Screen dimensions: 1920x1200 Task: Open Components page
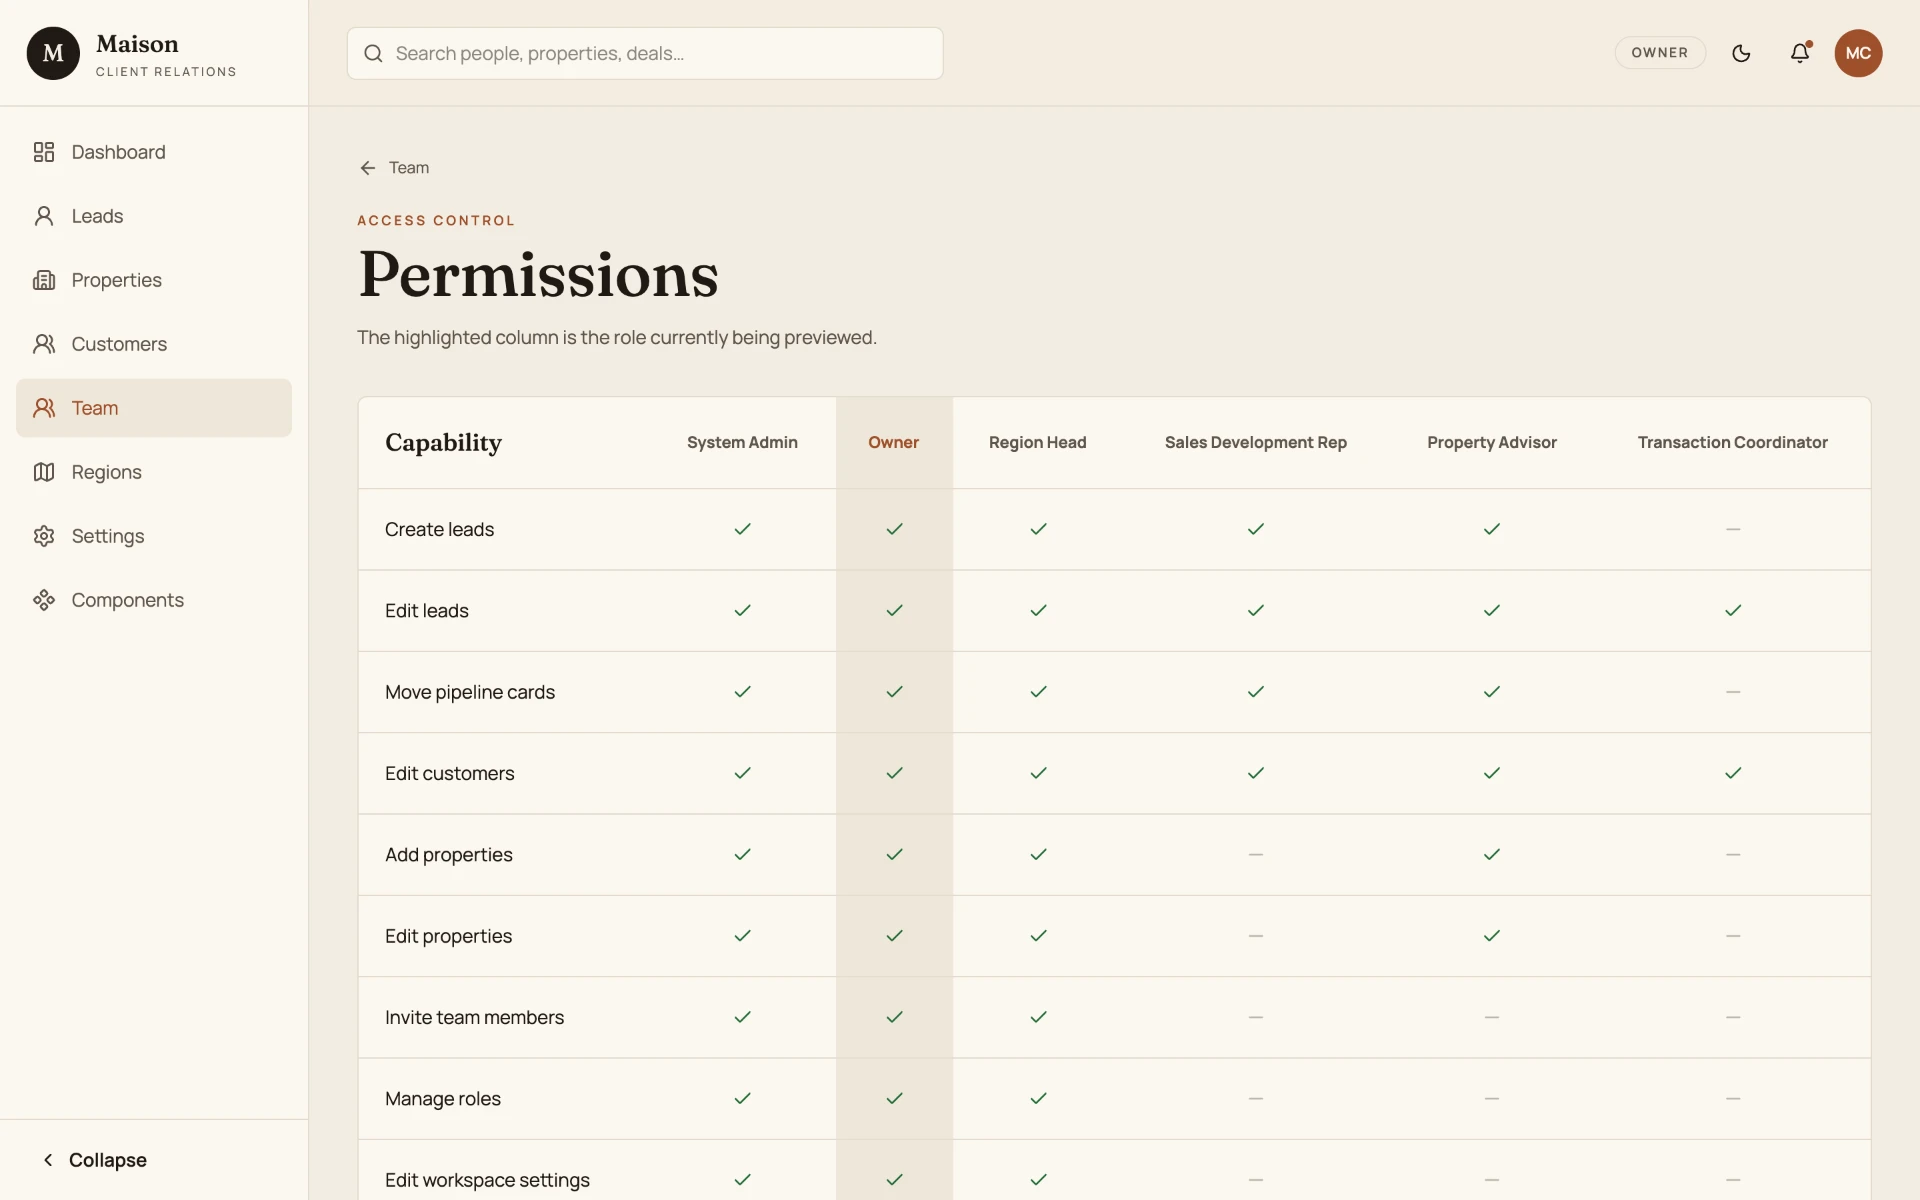click(x=154, y=600)
